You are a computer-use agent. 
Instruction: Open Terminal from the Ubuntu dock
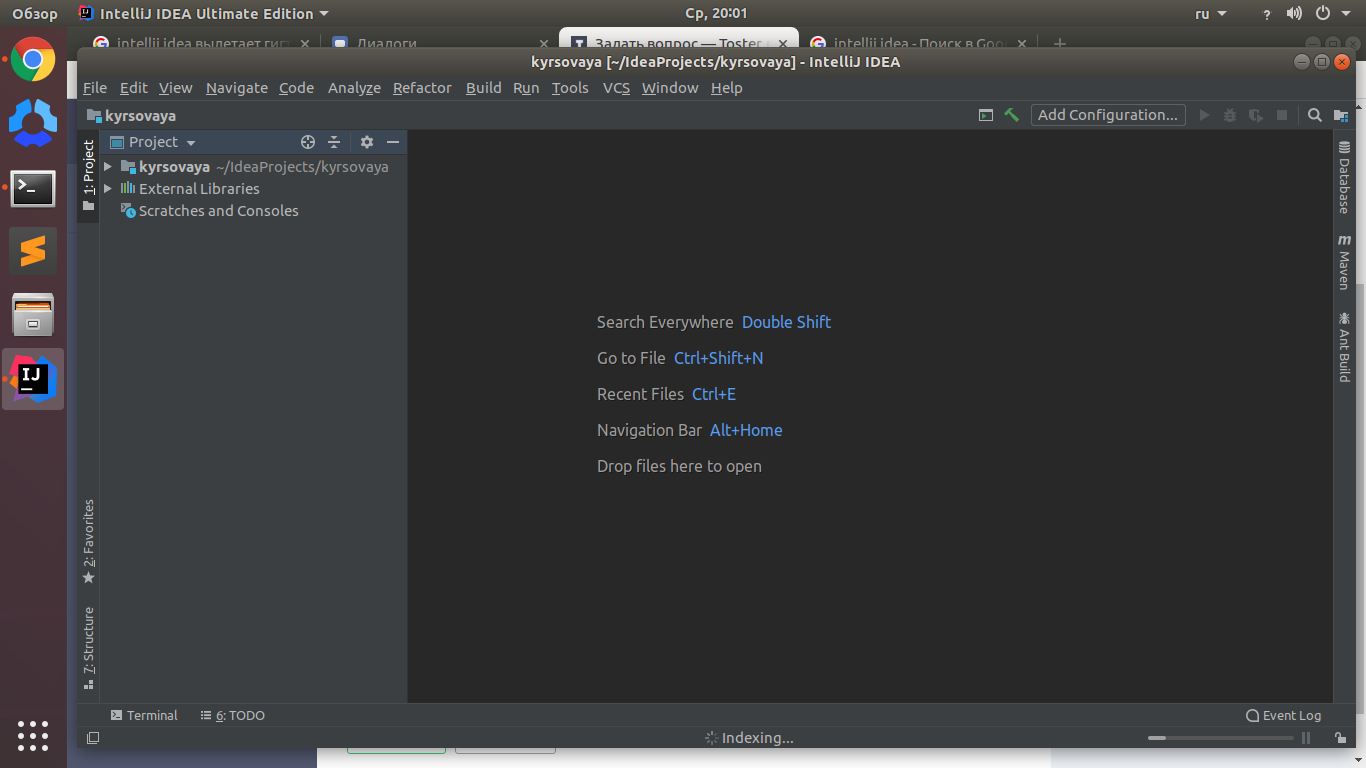click(33, 188)
